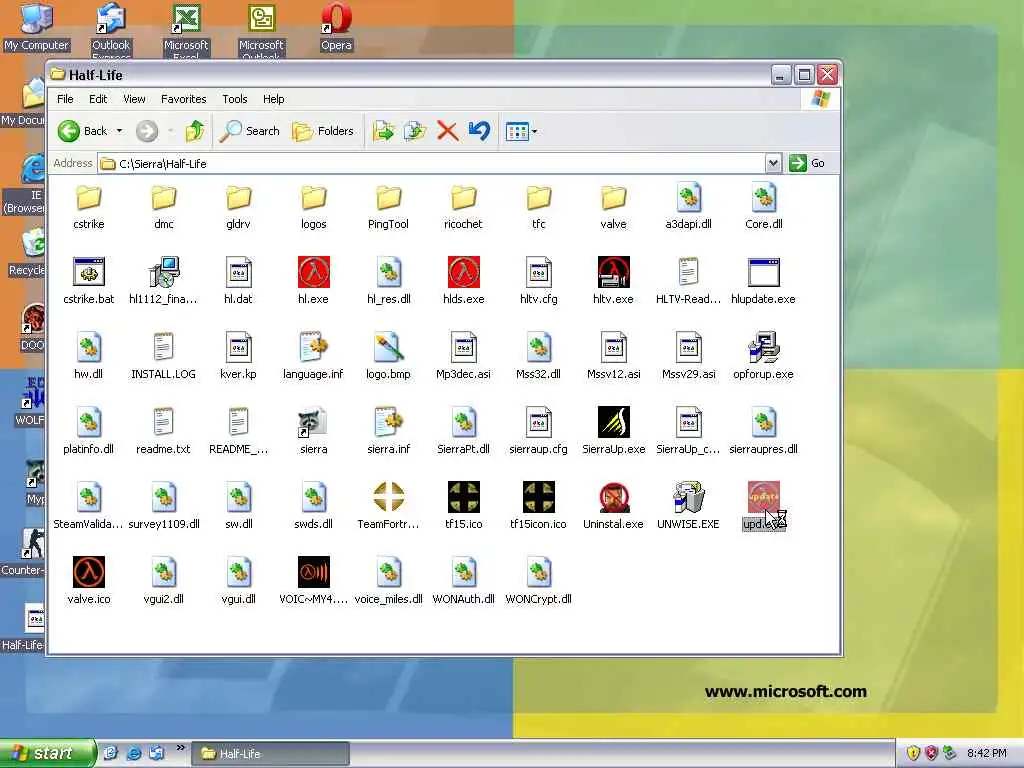Click the Delete toolbar icon
The width and height of the screenshot is (1024, 768).
tap(447, 131)
